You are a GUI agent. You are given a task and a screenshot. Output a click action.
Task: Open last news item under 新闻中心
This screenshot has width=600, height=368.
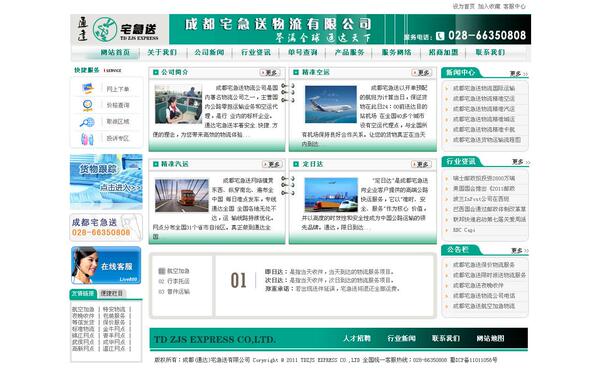click(x=487, y=140)
